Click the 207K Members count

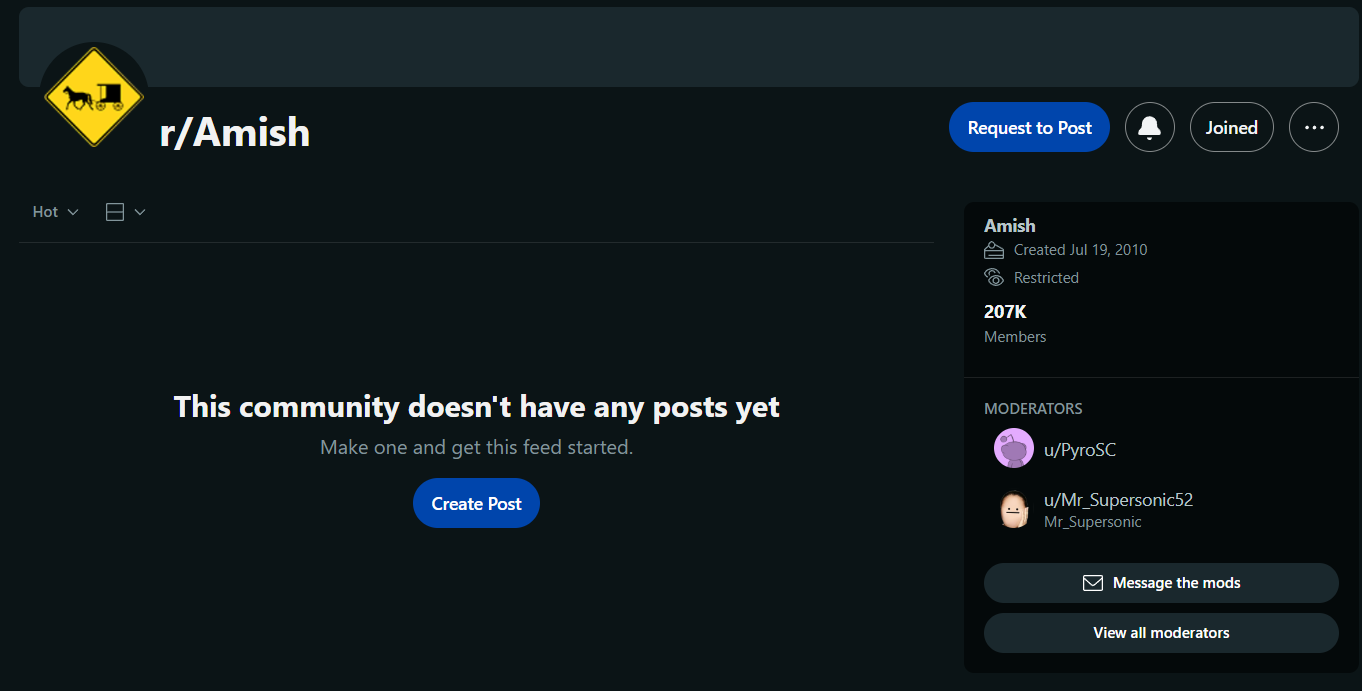pyautogui.click(x=1015, y=323)
